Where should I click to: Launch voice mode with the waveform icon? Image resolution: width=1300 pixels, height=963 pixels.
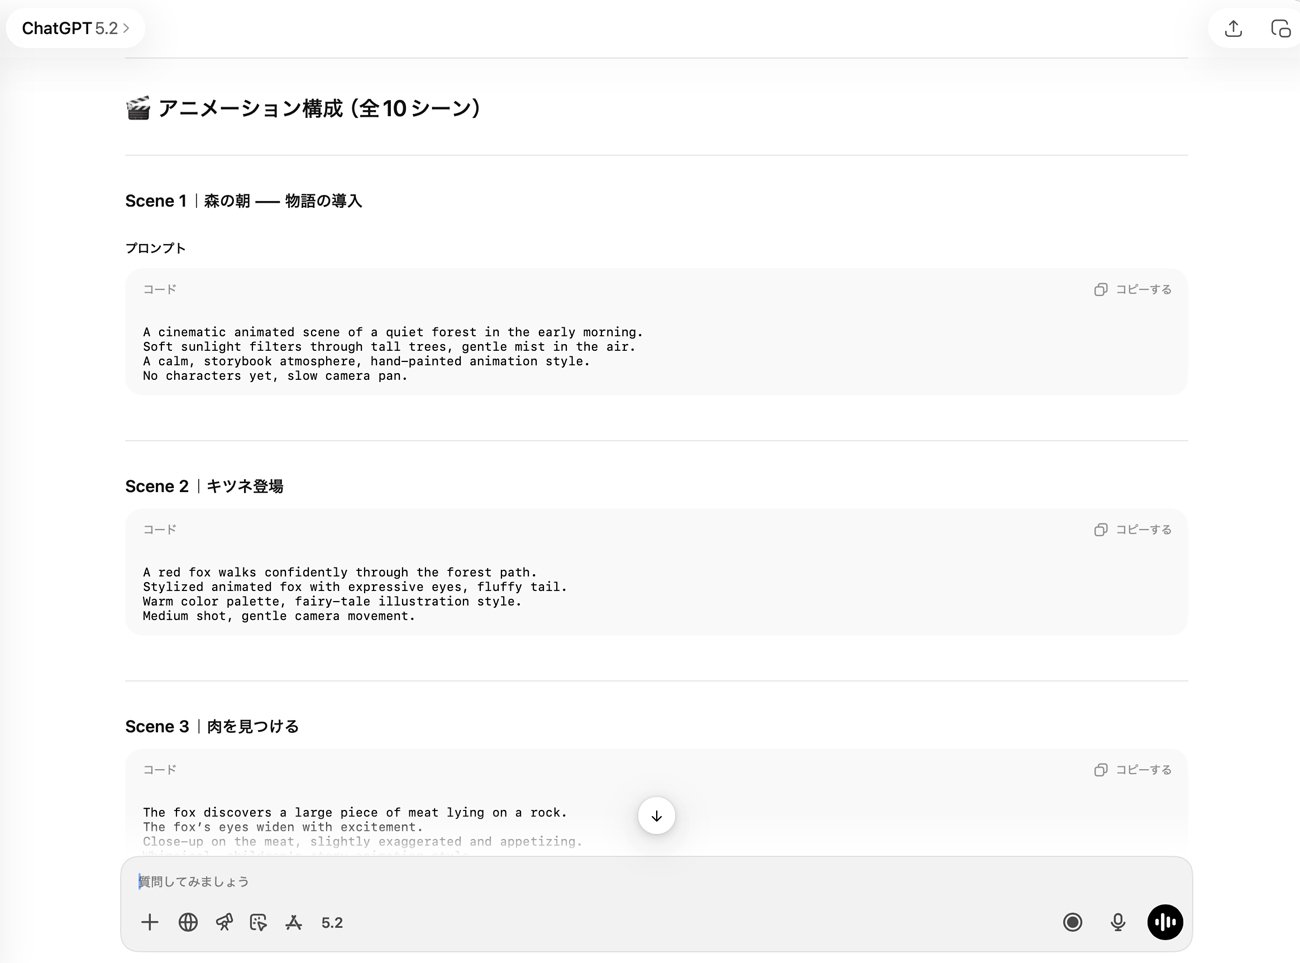[1164, 922]
